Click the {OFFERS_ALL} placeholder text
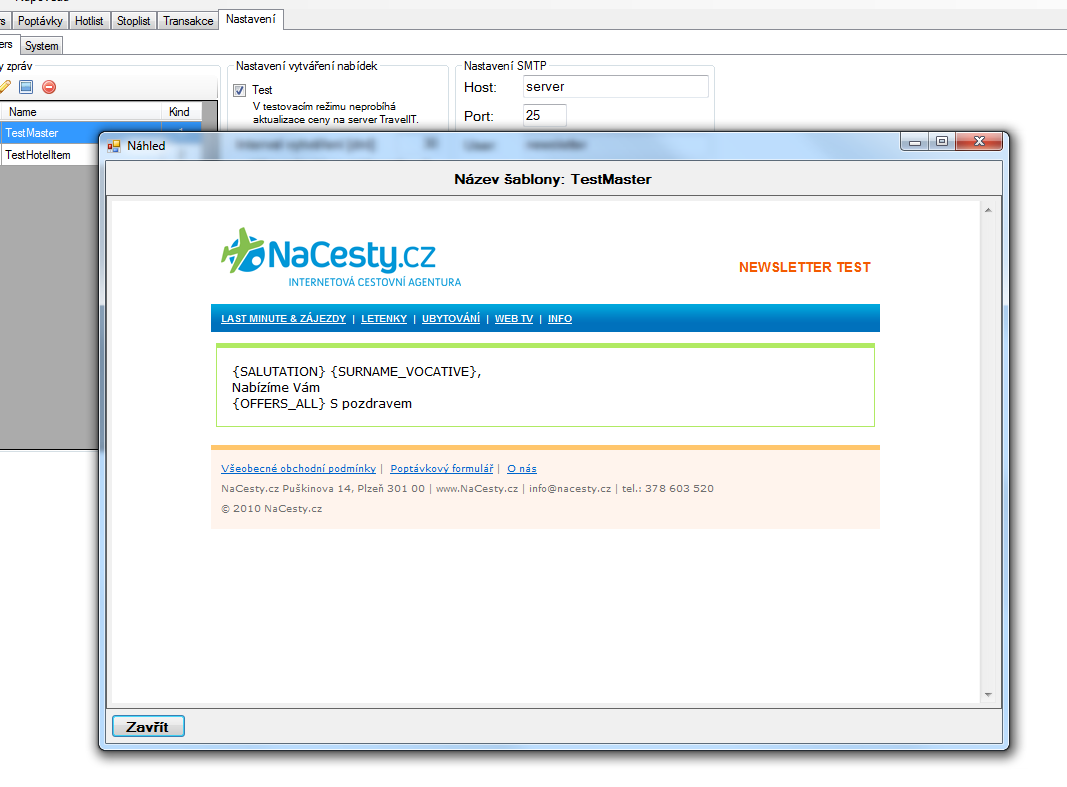The width and height of the screenshot is (1067, 787). point(279,403)
